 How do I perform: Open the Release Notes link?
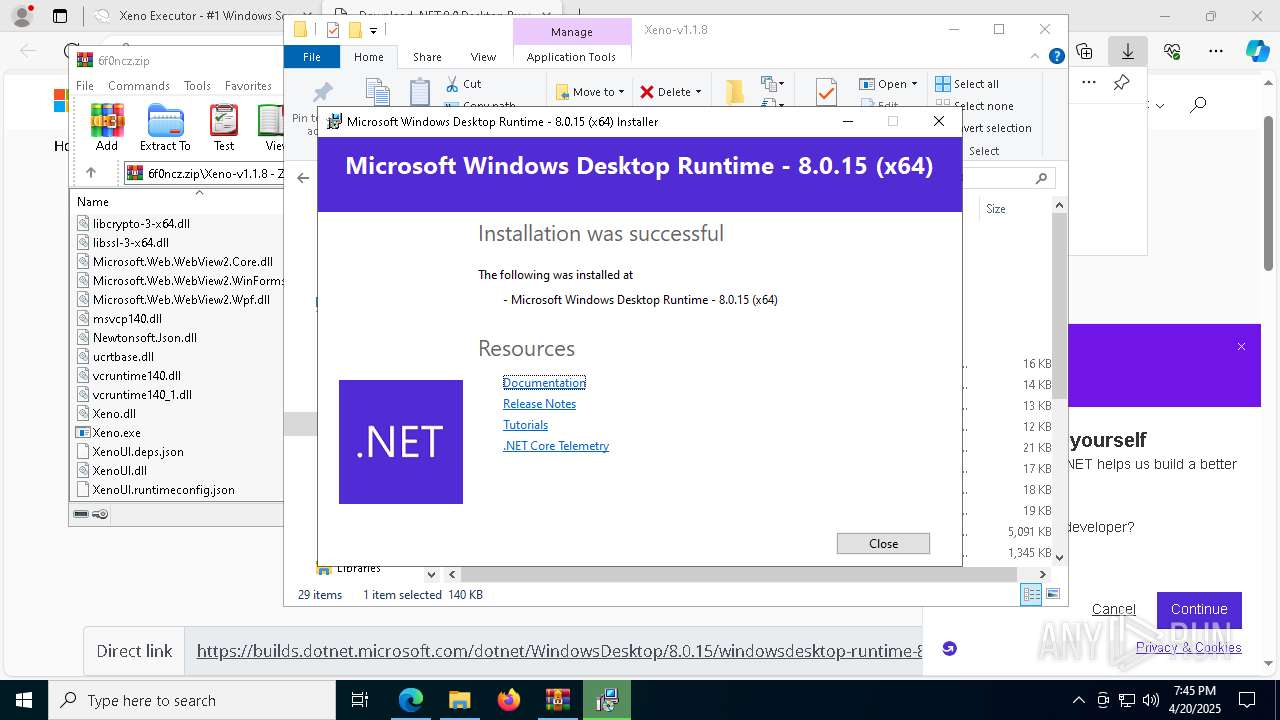click(x=539, y=404)
